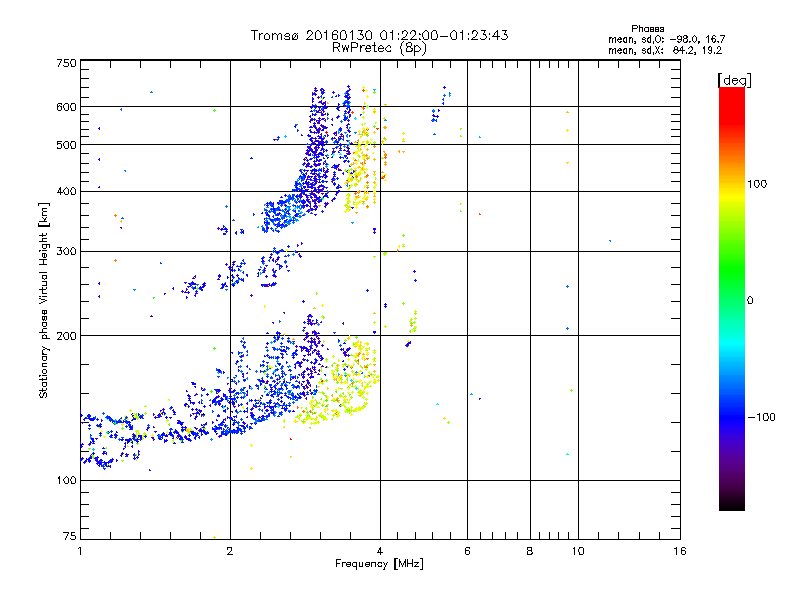This screenshot has width=800, height=600.
Task: Click the y-axis label 'Stationary phase Virtual Height [km]'
Action: point(44,300)
